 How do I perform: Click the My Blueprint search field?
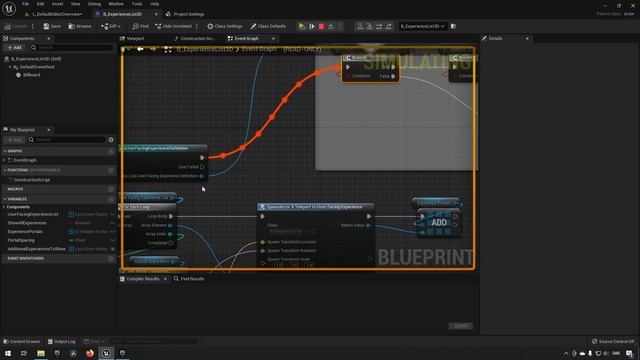click(x=68, y=140)
